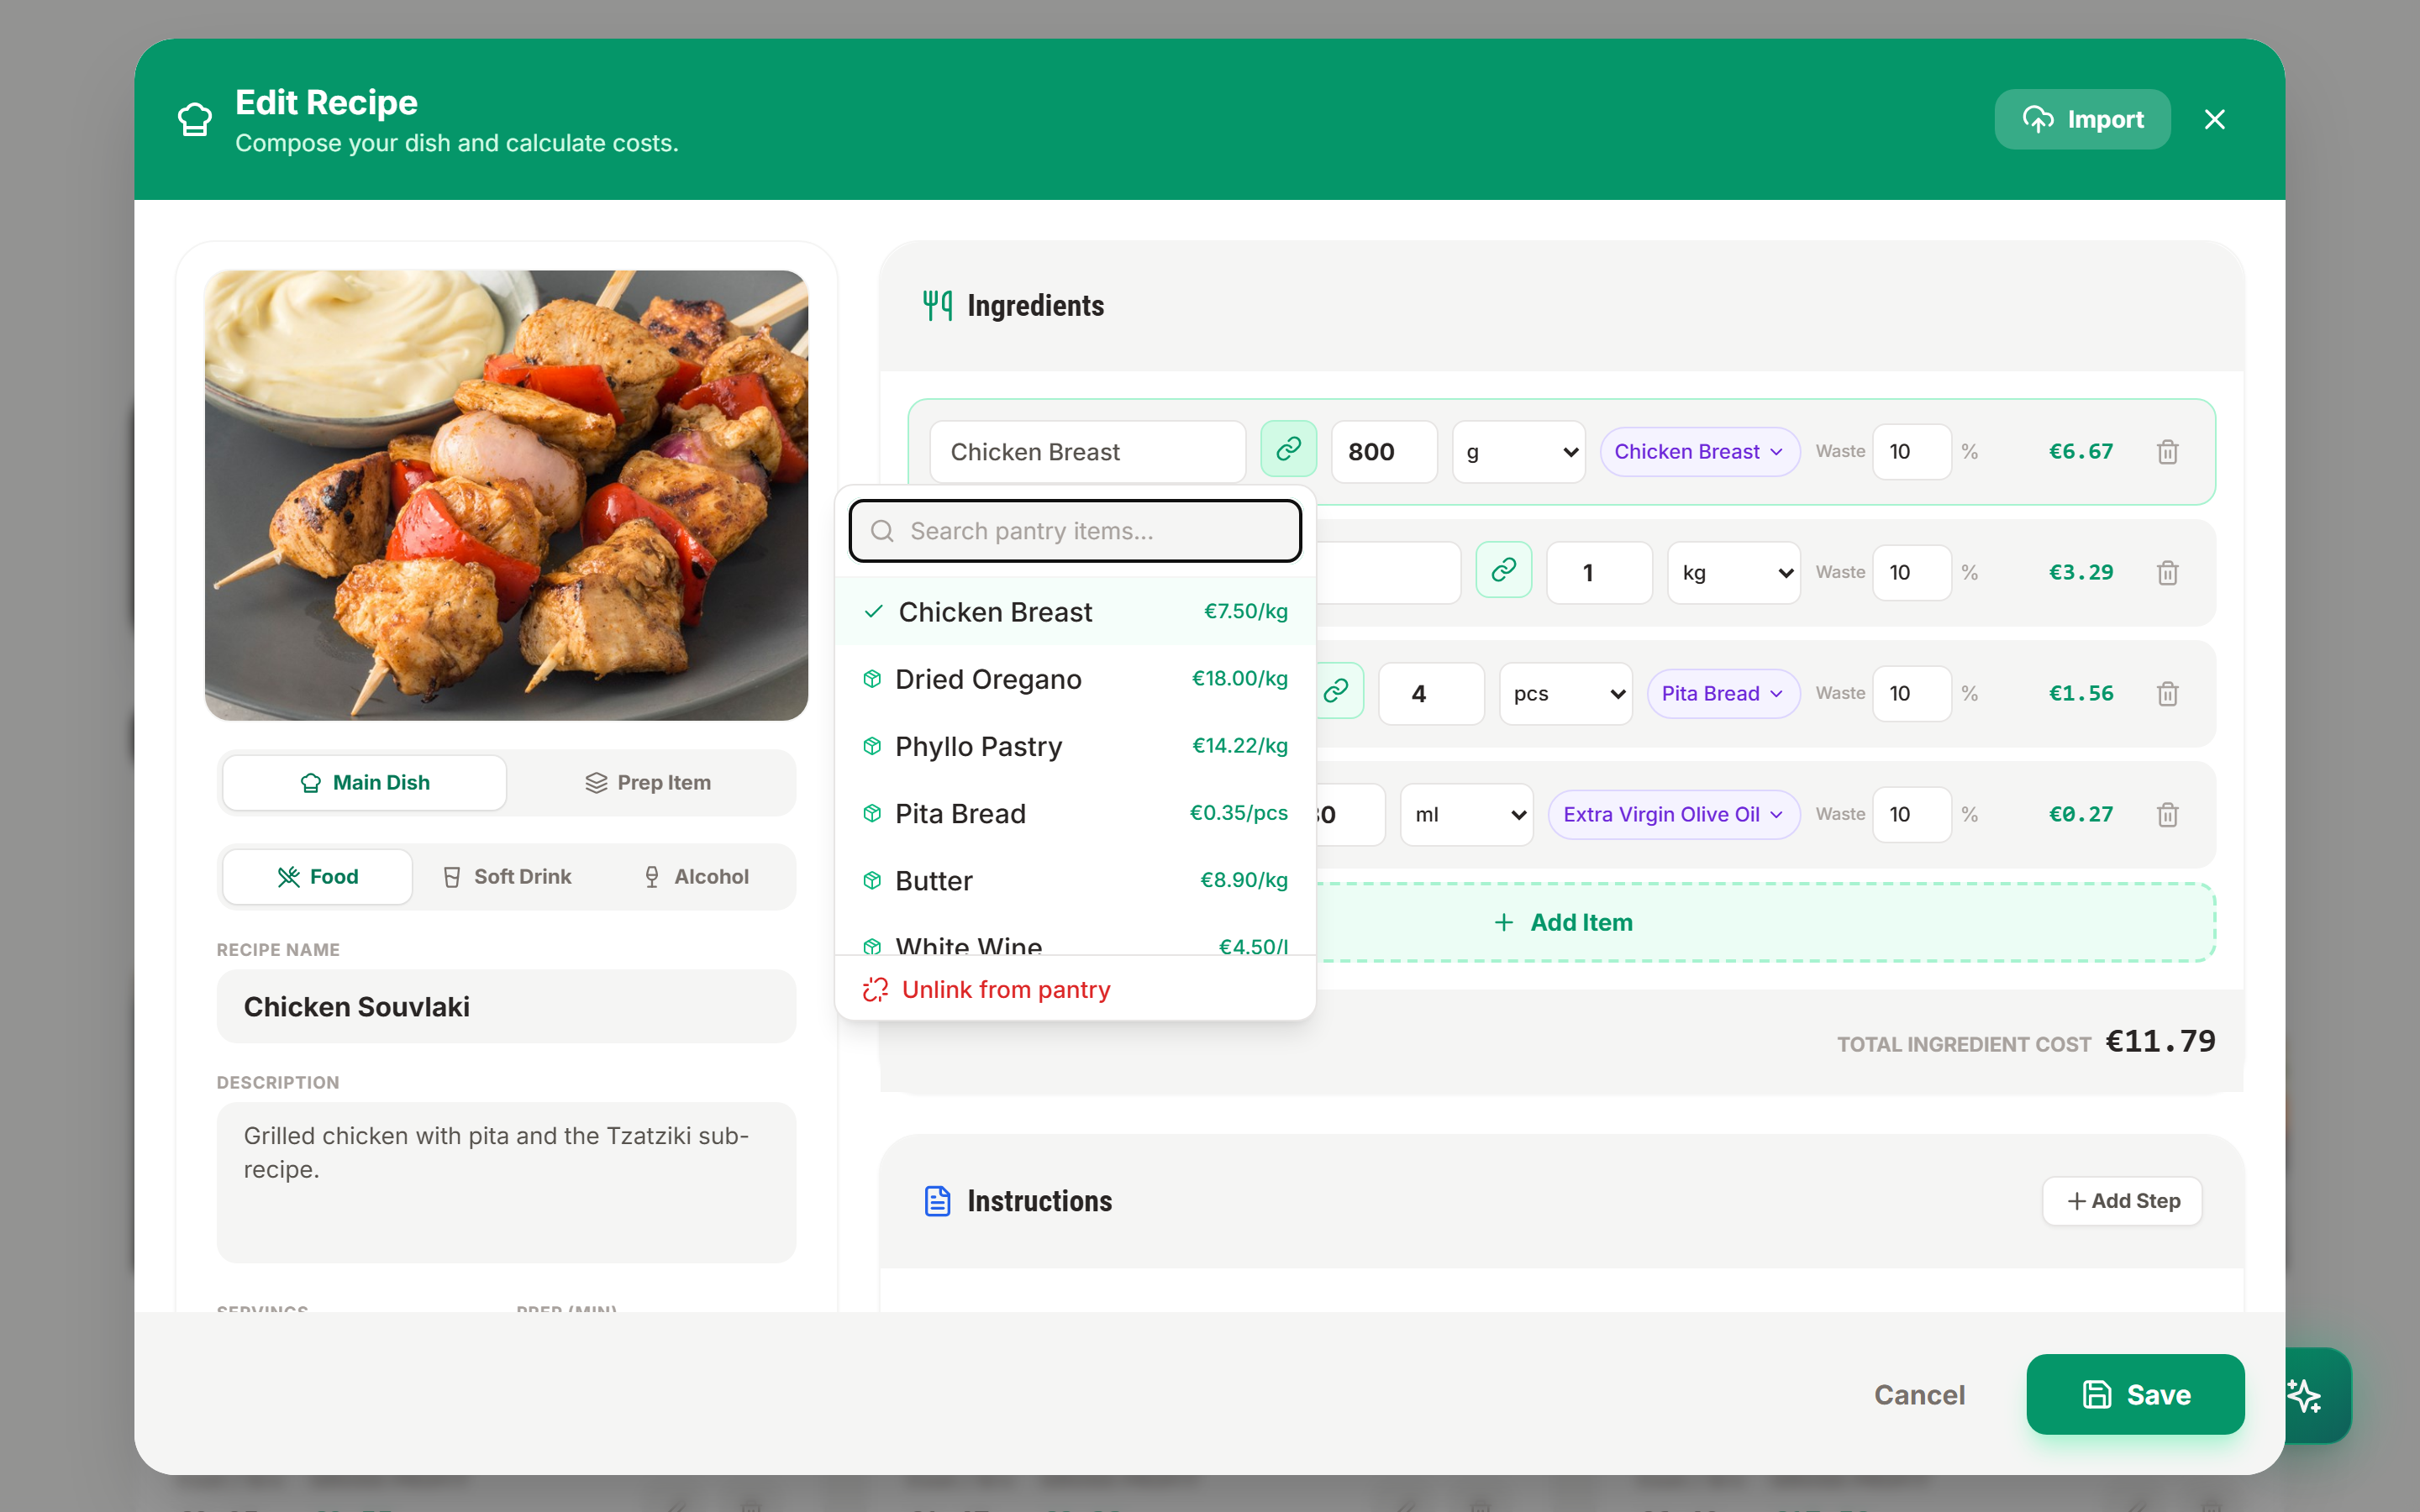Image resolution: width=2420 pixels, height=1512 pixels.
Task: Select Pita Bread pantry item
Action: [1075, 813]
